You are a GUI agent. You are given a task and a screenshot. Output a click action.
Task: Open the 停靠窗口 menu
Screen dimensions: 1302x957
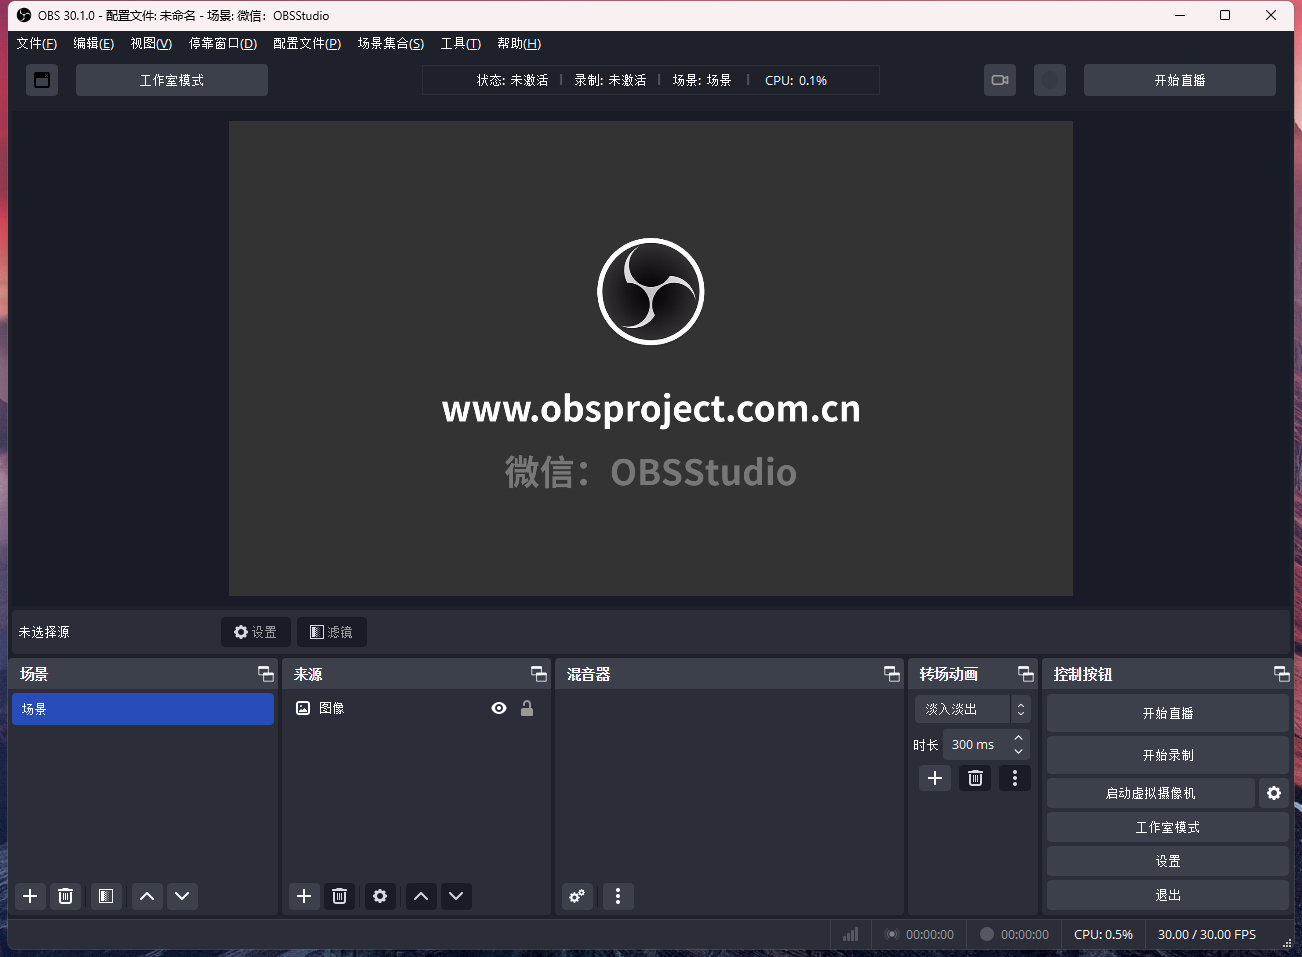223,43
